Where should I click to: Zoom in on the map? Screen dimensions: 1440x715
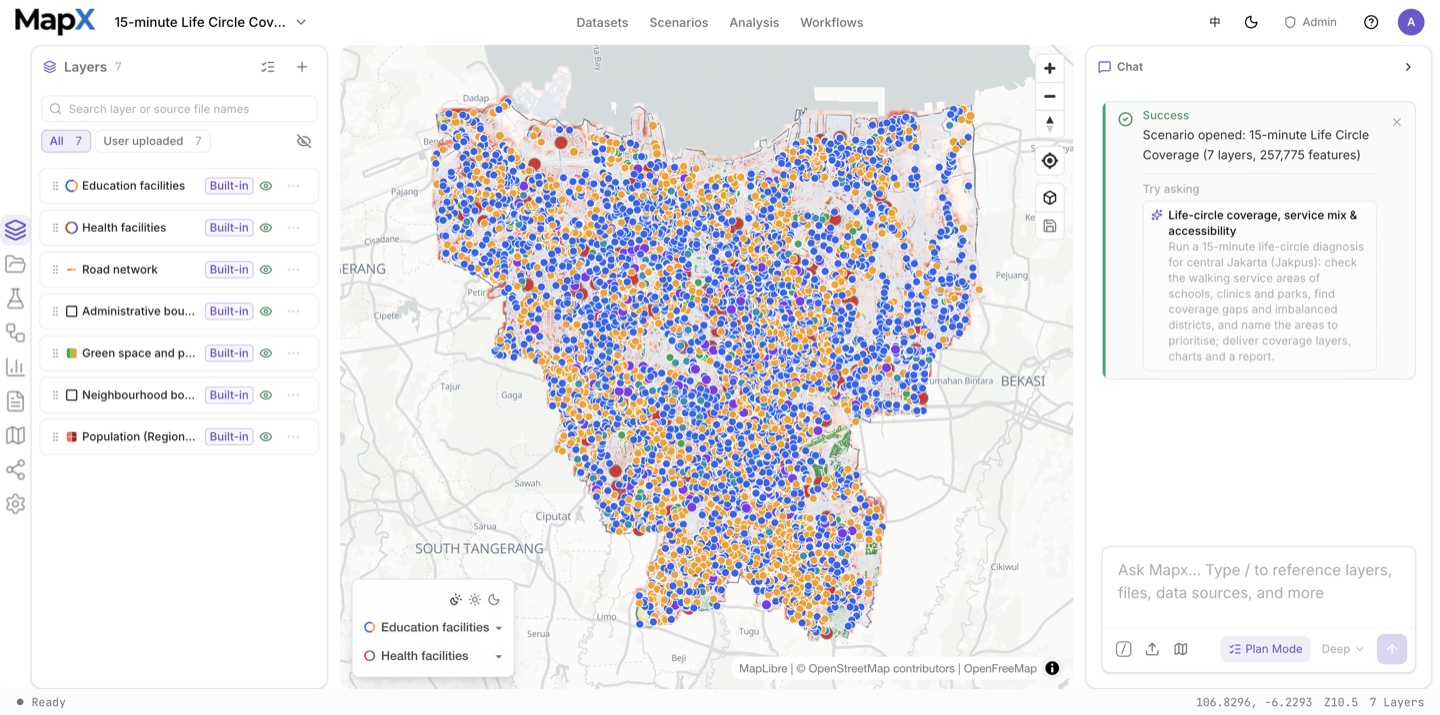tap(1049, 68)
